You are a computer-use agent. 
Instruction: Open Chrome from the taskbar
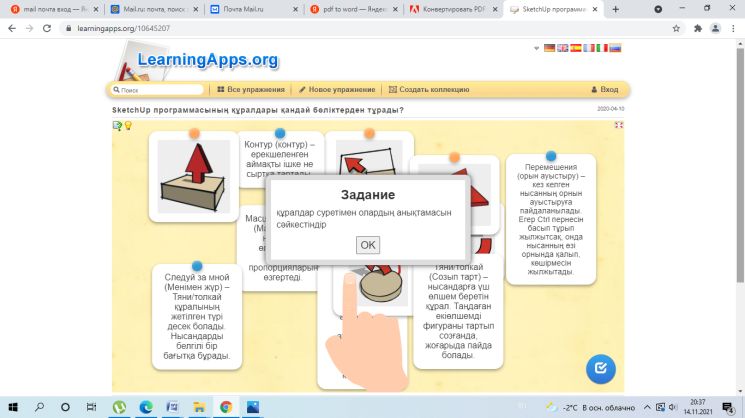click(226, 407)
